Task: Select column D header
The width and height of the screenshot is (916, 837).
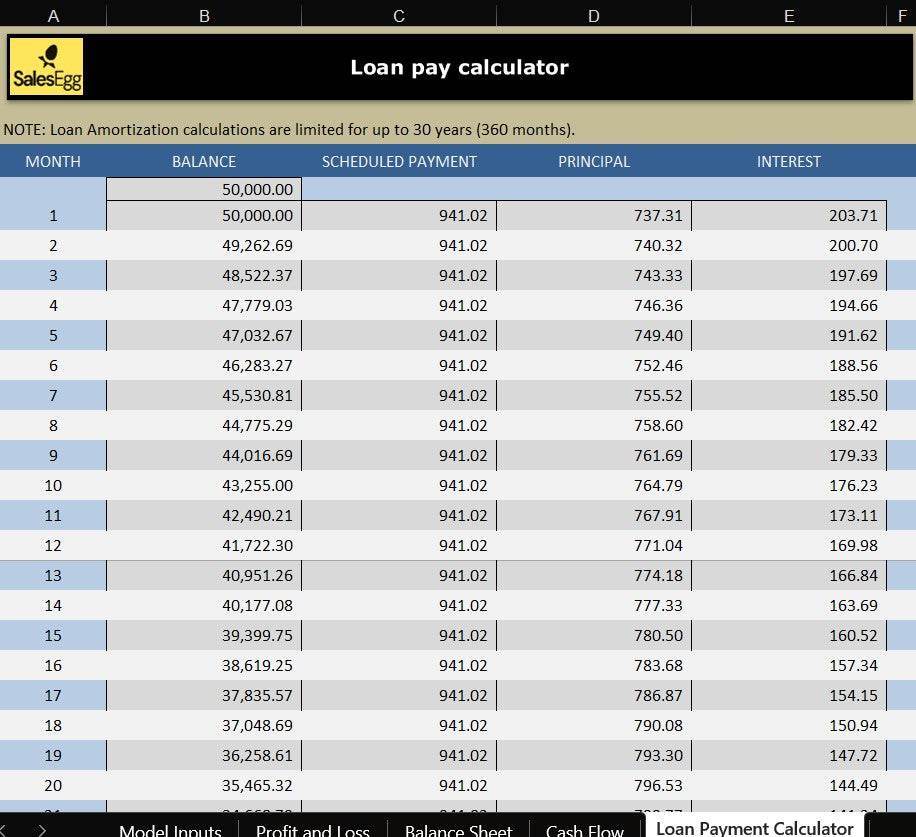Action: coord(594,15)
